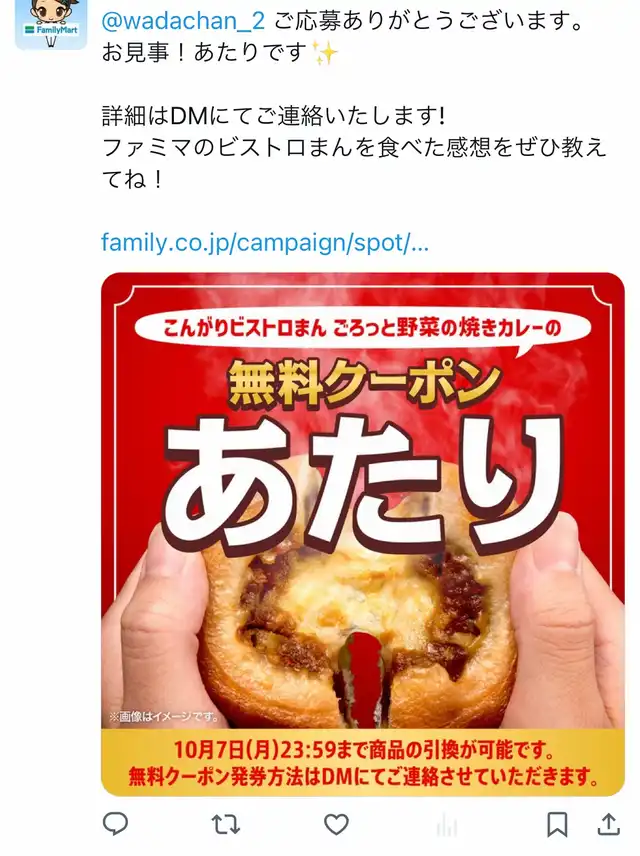Viewport: 640px width, 856px height.
Task: Click the large あたり text in image
Action: [x=363, y=483]
